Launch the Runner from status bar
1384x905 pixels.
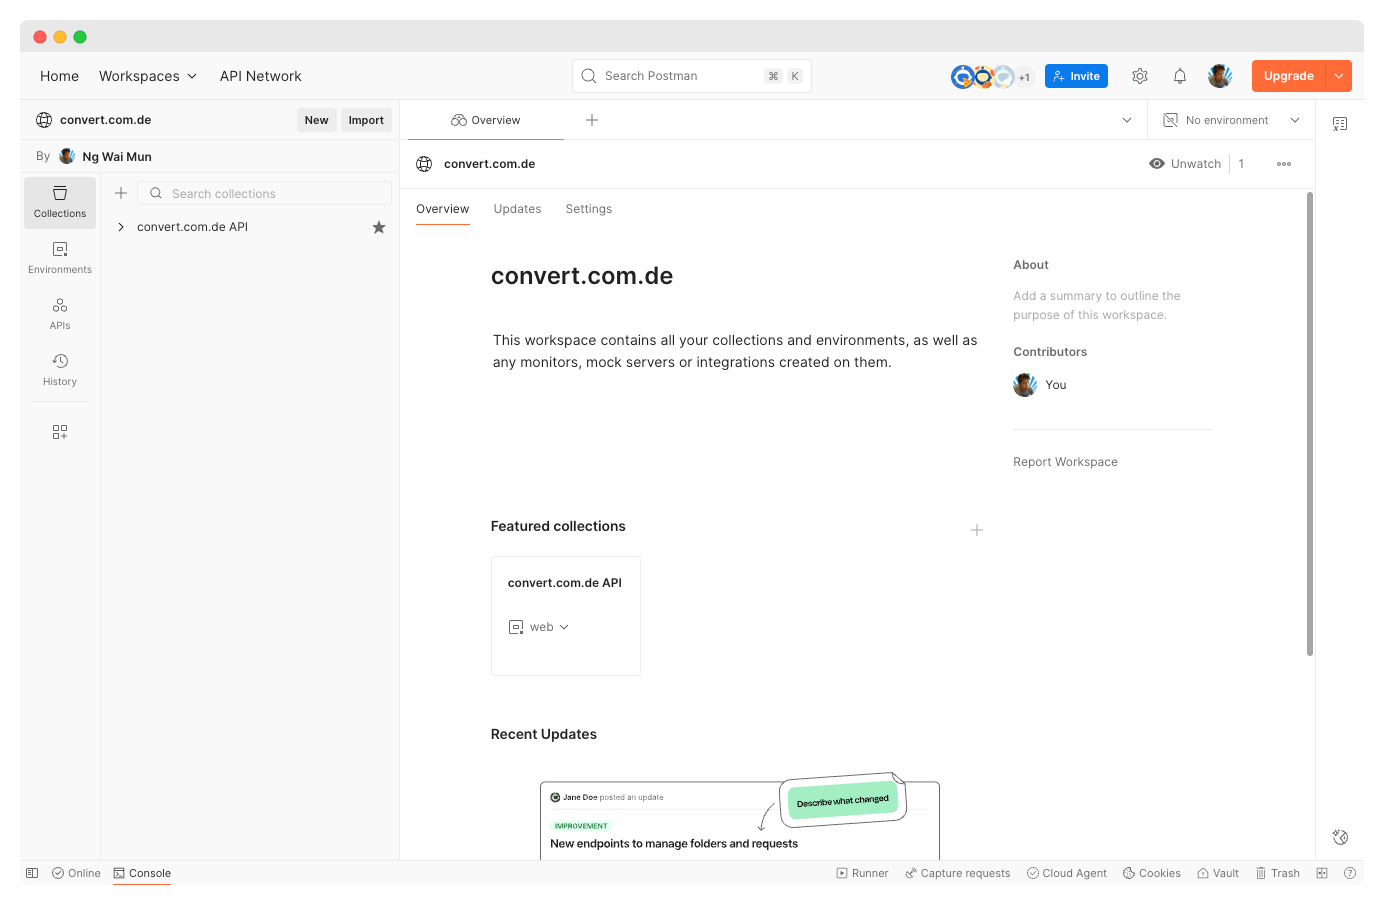click(862, 873)
